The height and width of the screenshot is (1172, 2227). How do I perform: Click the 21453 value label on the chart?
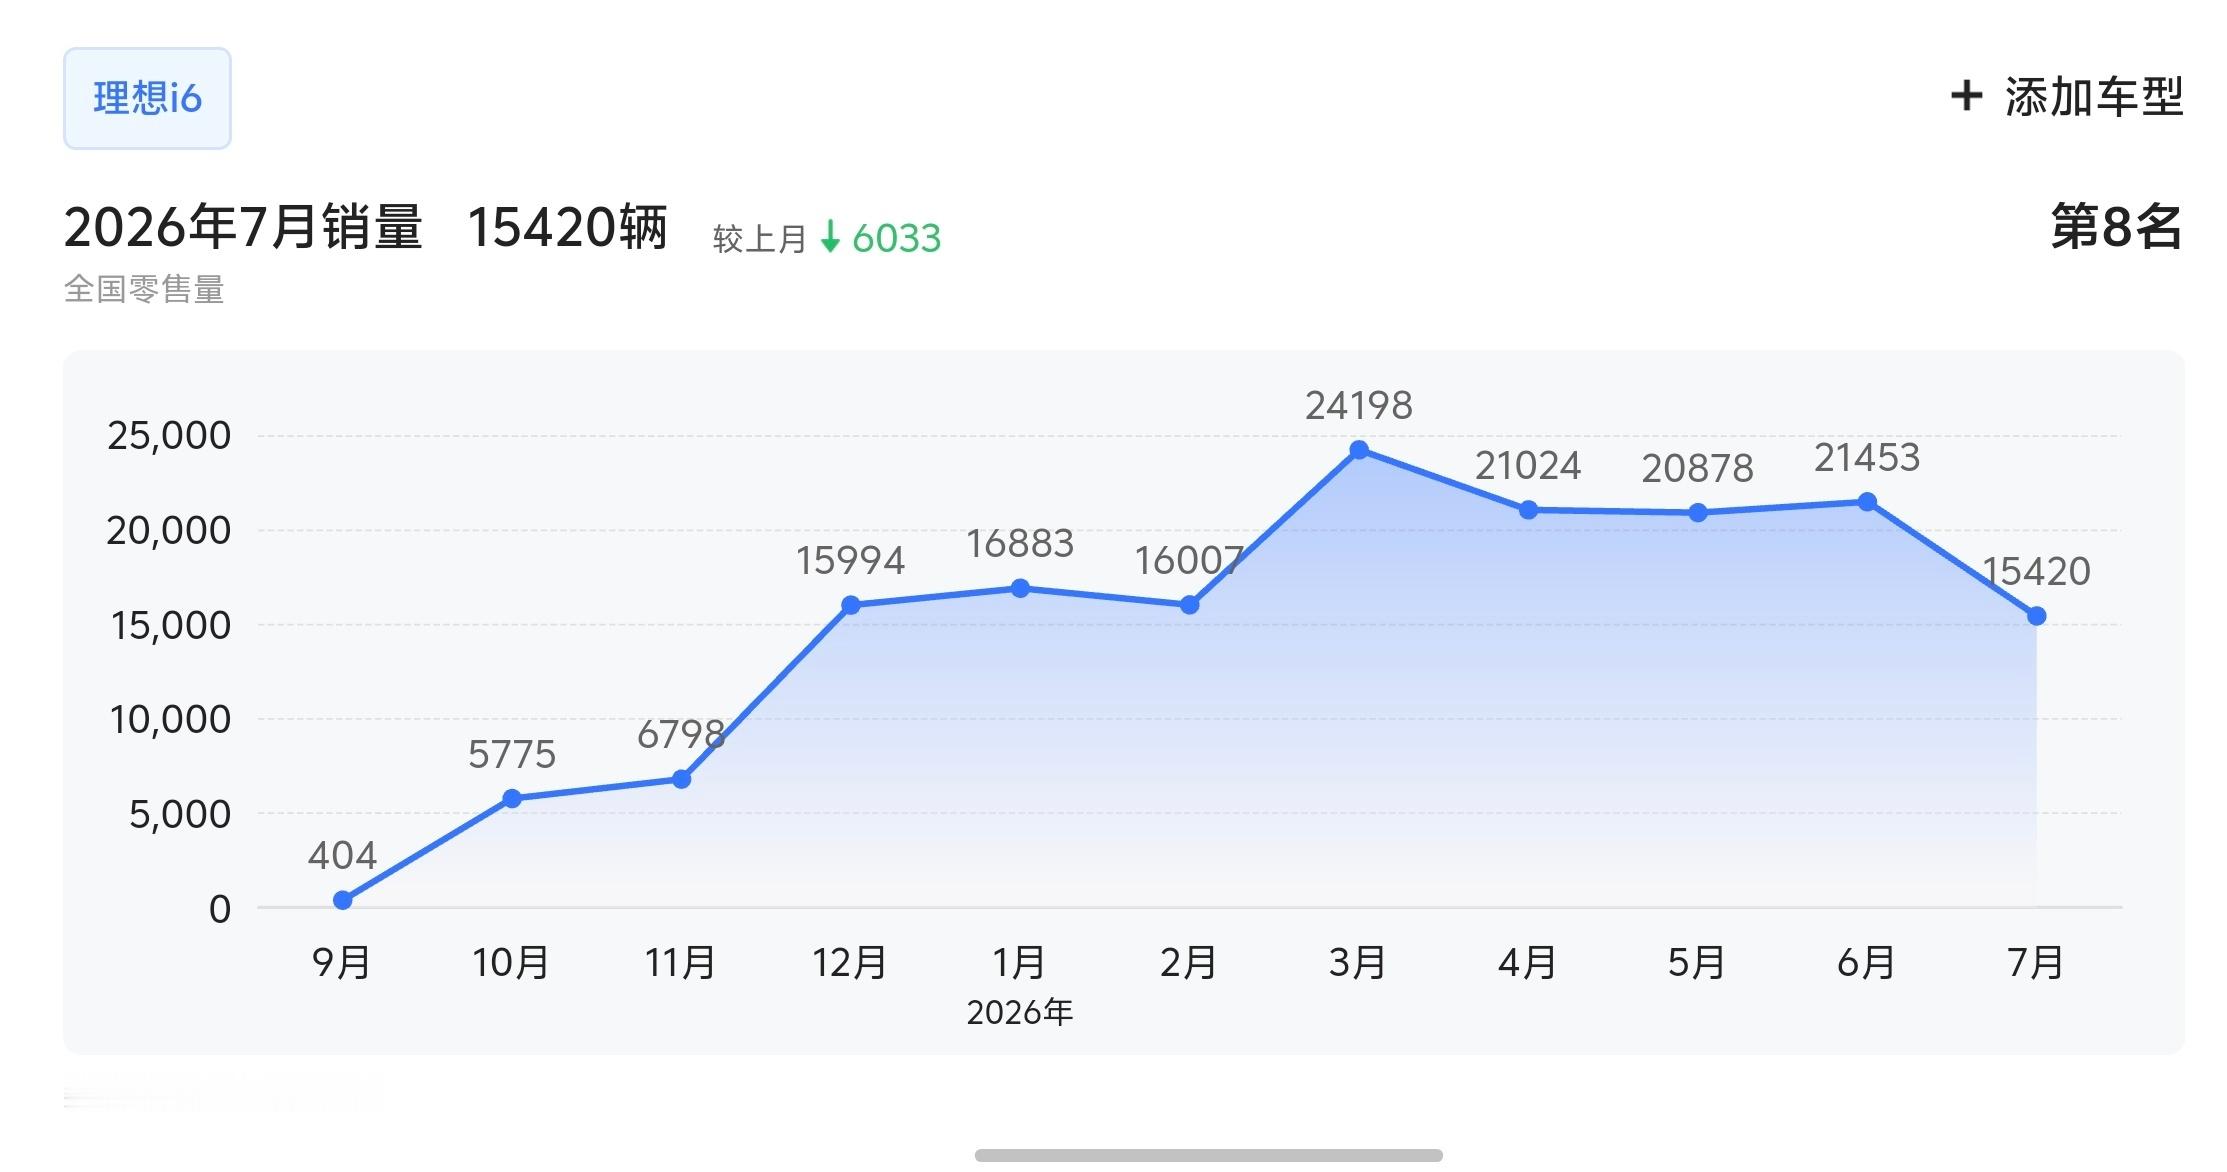[1867, 458]
